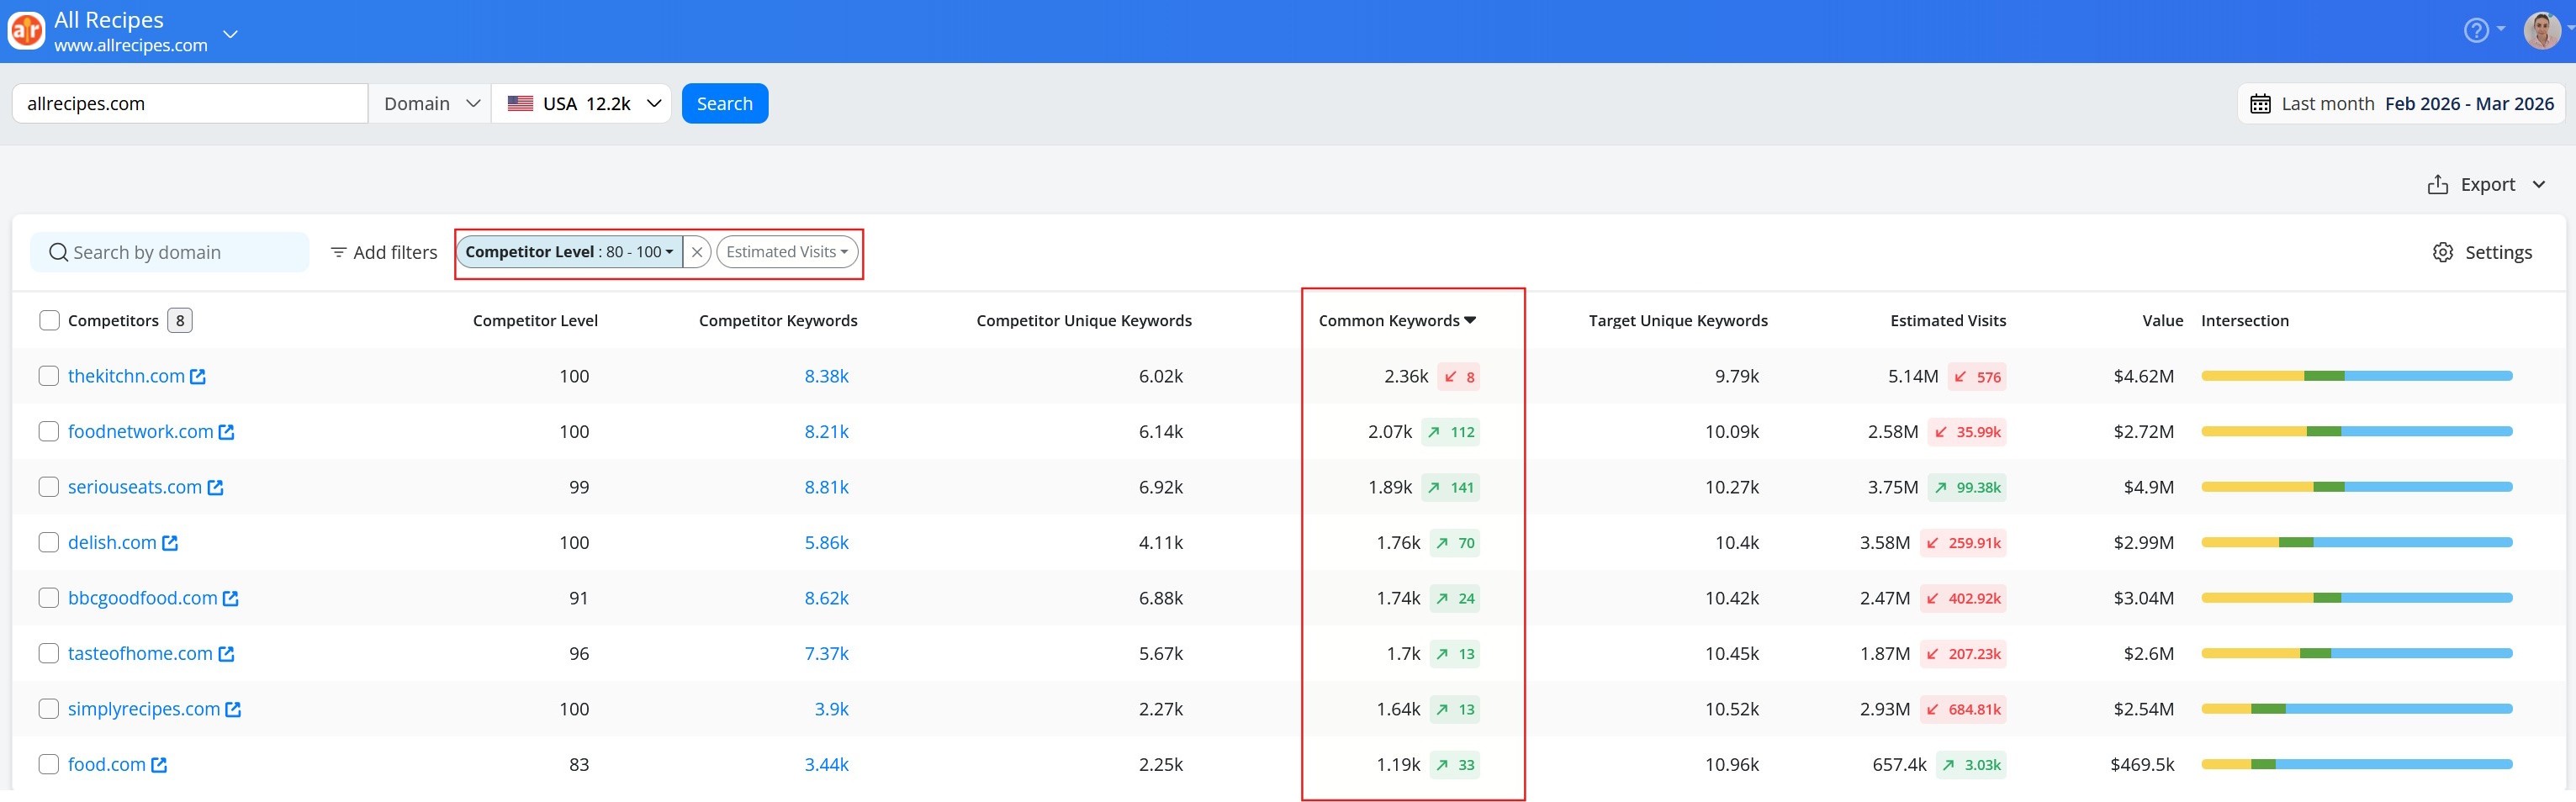This screenshot has height=802, width=2576.
Task: Check the foodnetwork.com row checkbox
Action: [49, 431]
